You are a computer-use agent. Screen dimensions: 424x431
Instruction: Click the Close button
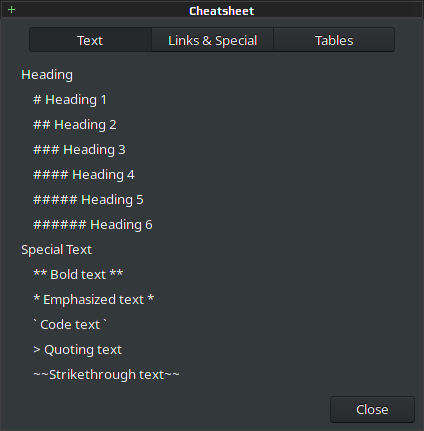point(372,409)
